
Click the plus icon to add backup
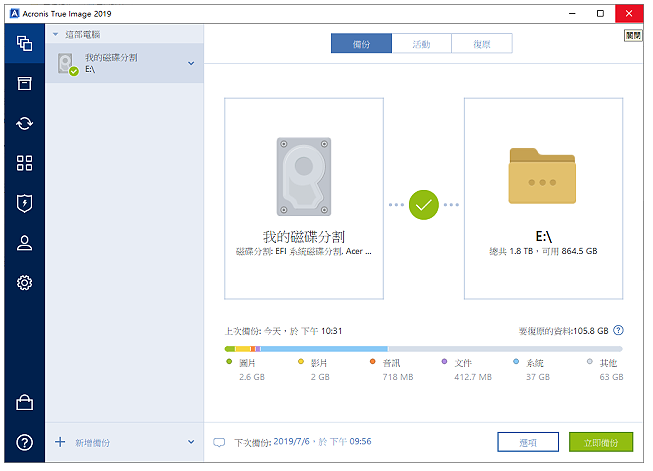(60, 442)
